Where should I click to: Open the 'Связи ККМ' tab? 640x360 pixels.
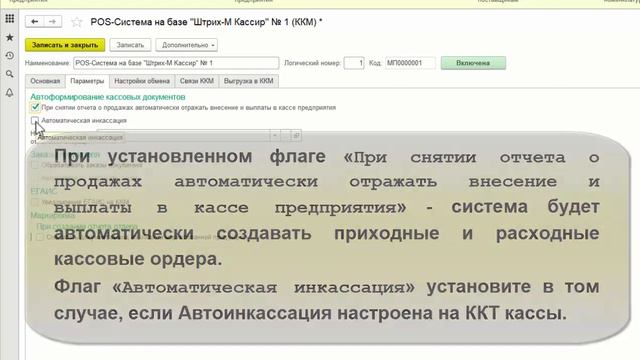click(197, 81)
